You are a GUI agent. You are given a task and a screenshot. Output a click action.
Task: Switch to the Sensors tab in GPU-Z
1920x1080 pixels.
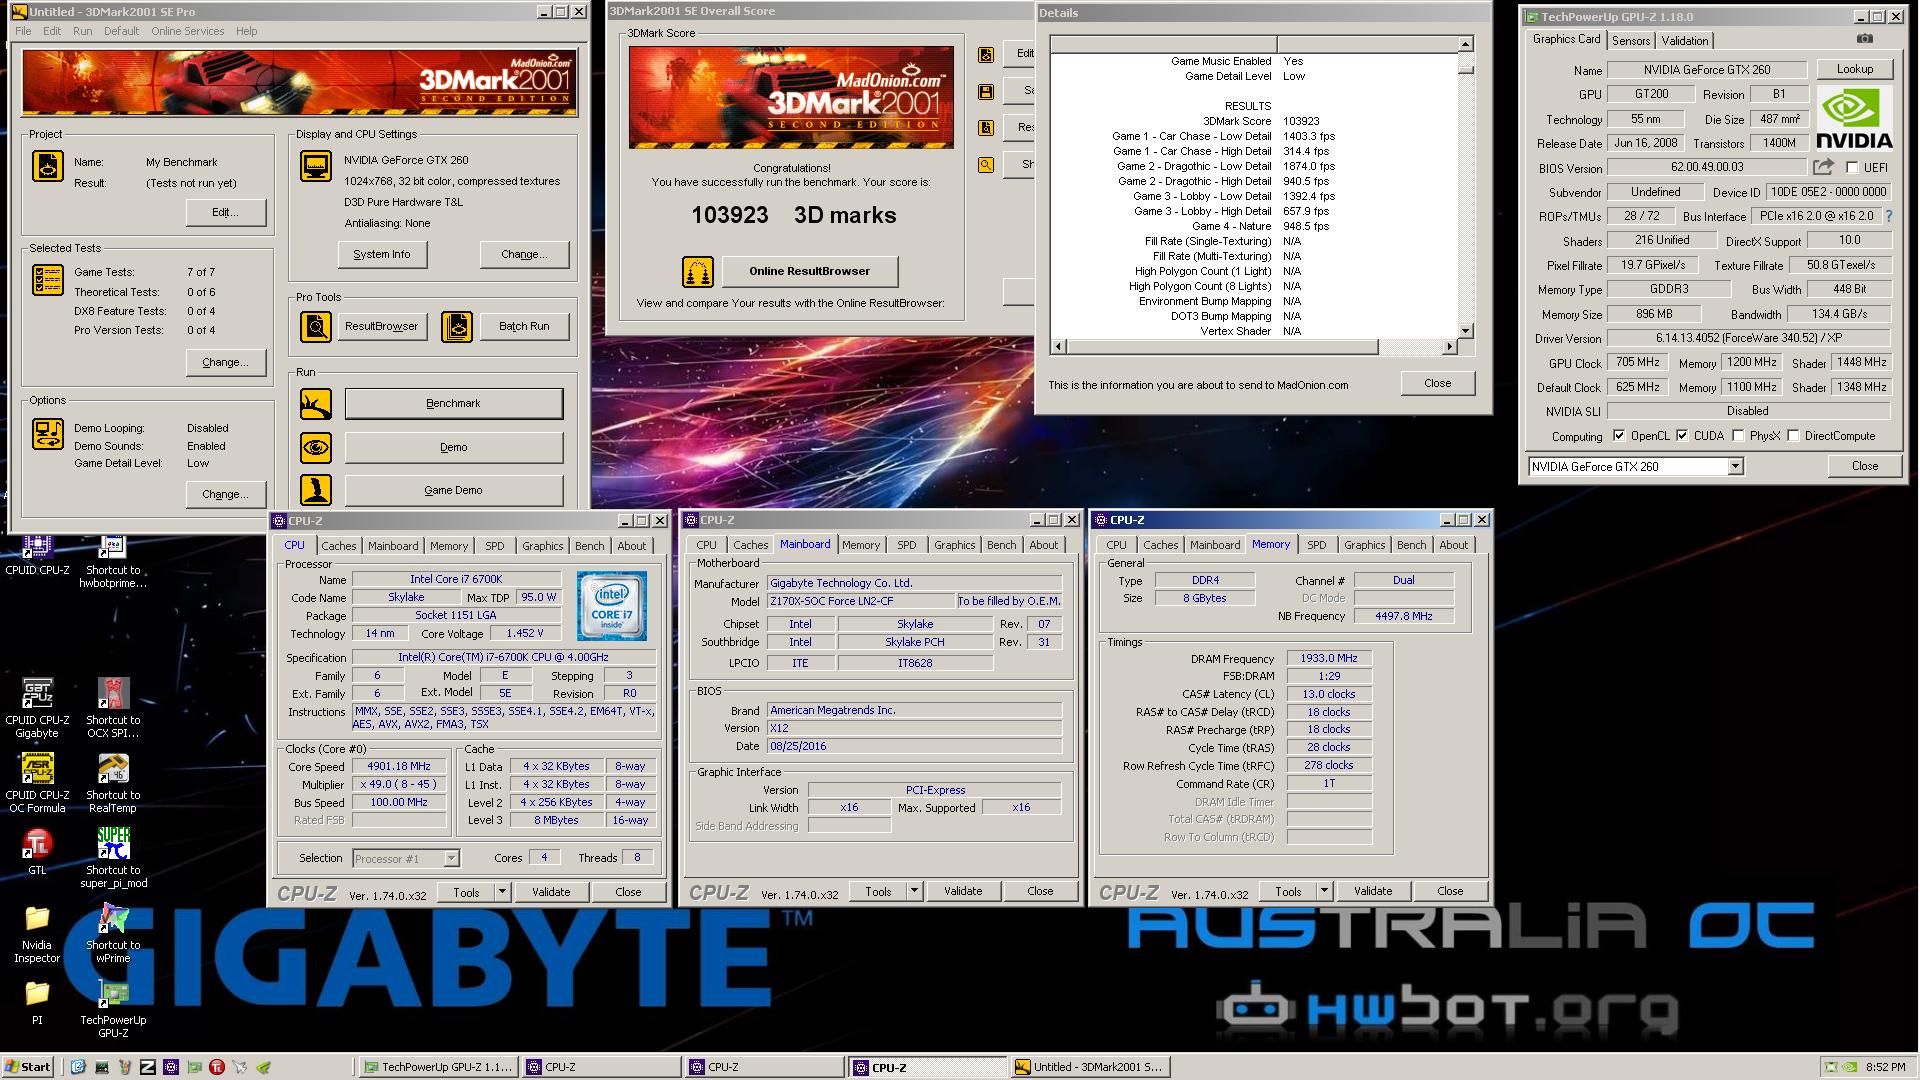pyautogui.click(x=1631, y=41)
